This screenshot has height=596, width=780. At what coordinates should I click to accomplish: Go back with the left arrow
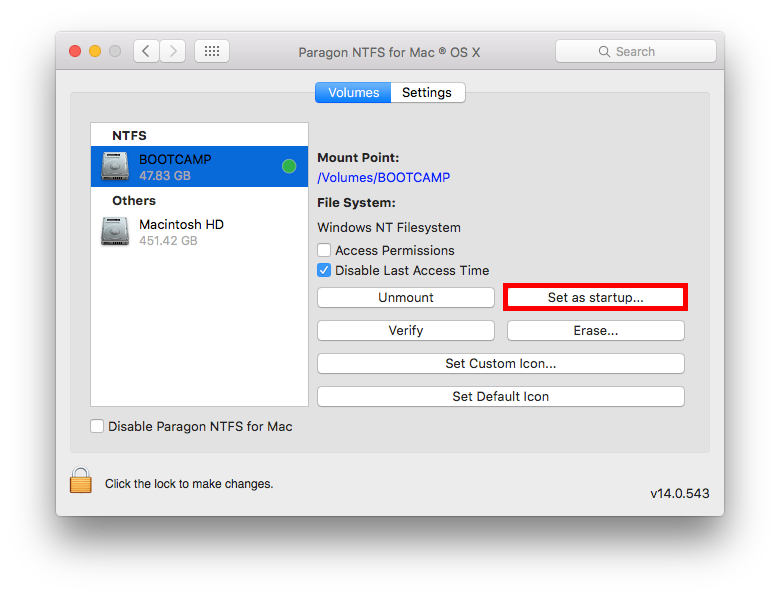coord(146,51)
